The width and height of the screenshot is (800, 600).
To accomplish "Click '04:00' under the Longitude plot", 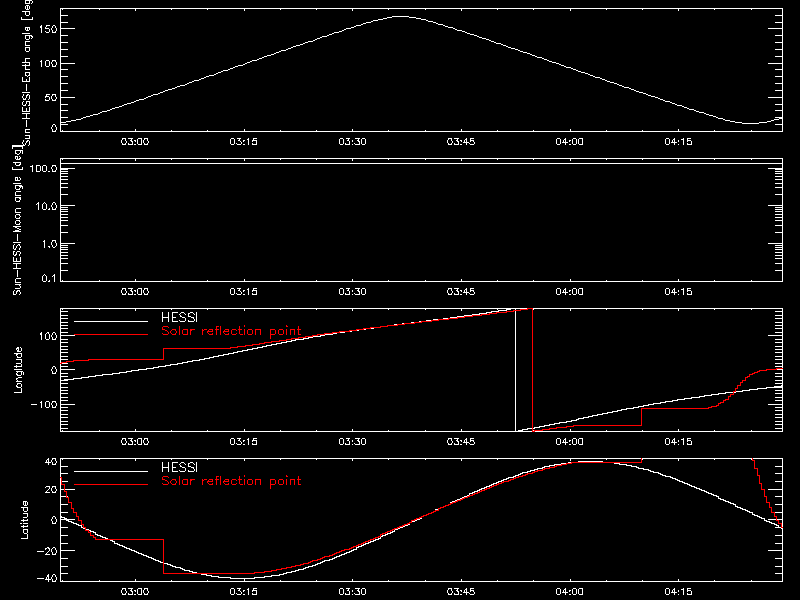I will (x=569, y=441).
